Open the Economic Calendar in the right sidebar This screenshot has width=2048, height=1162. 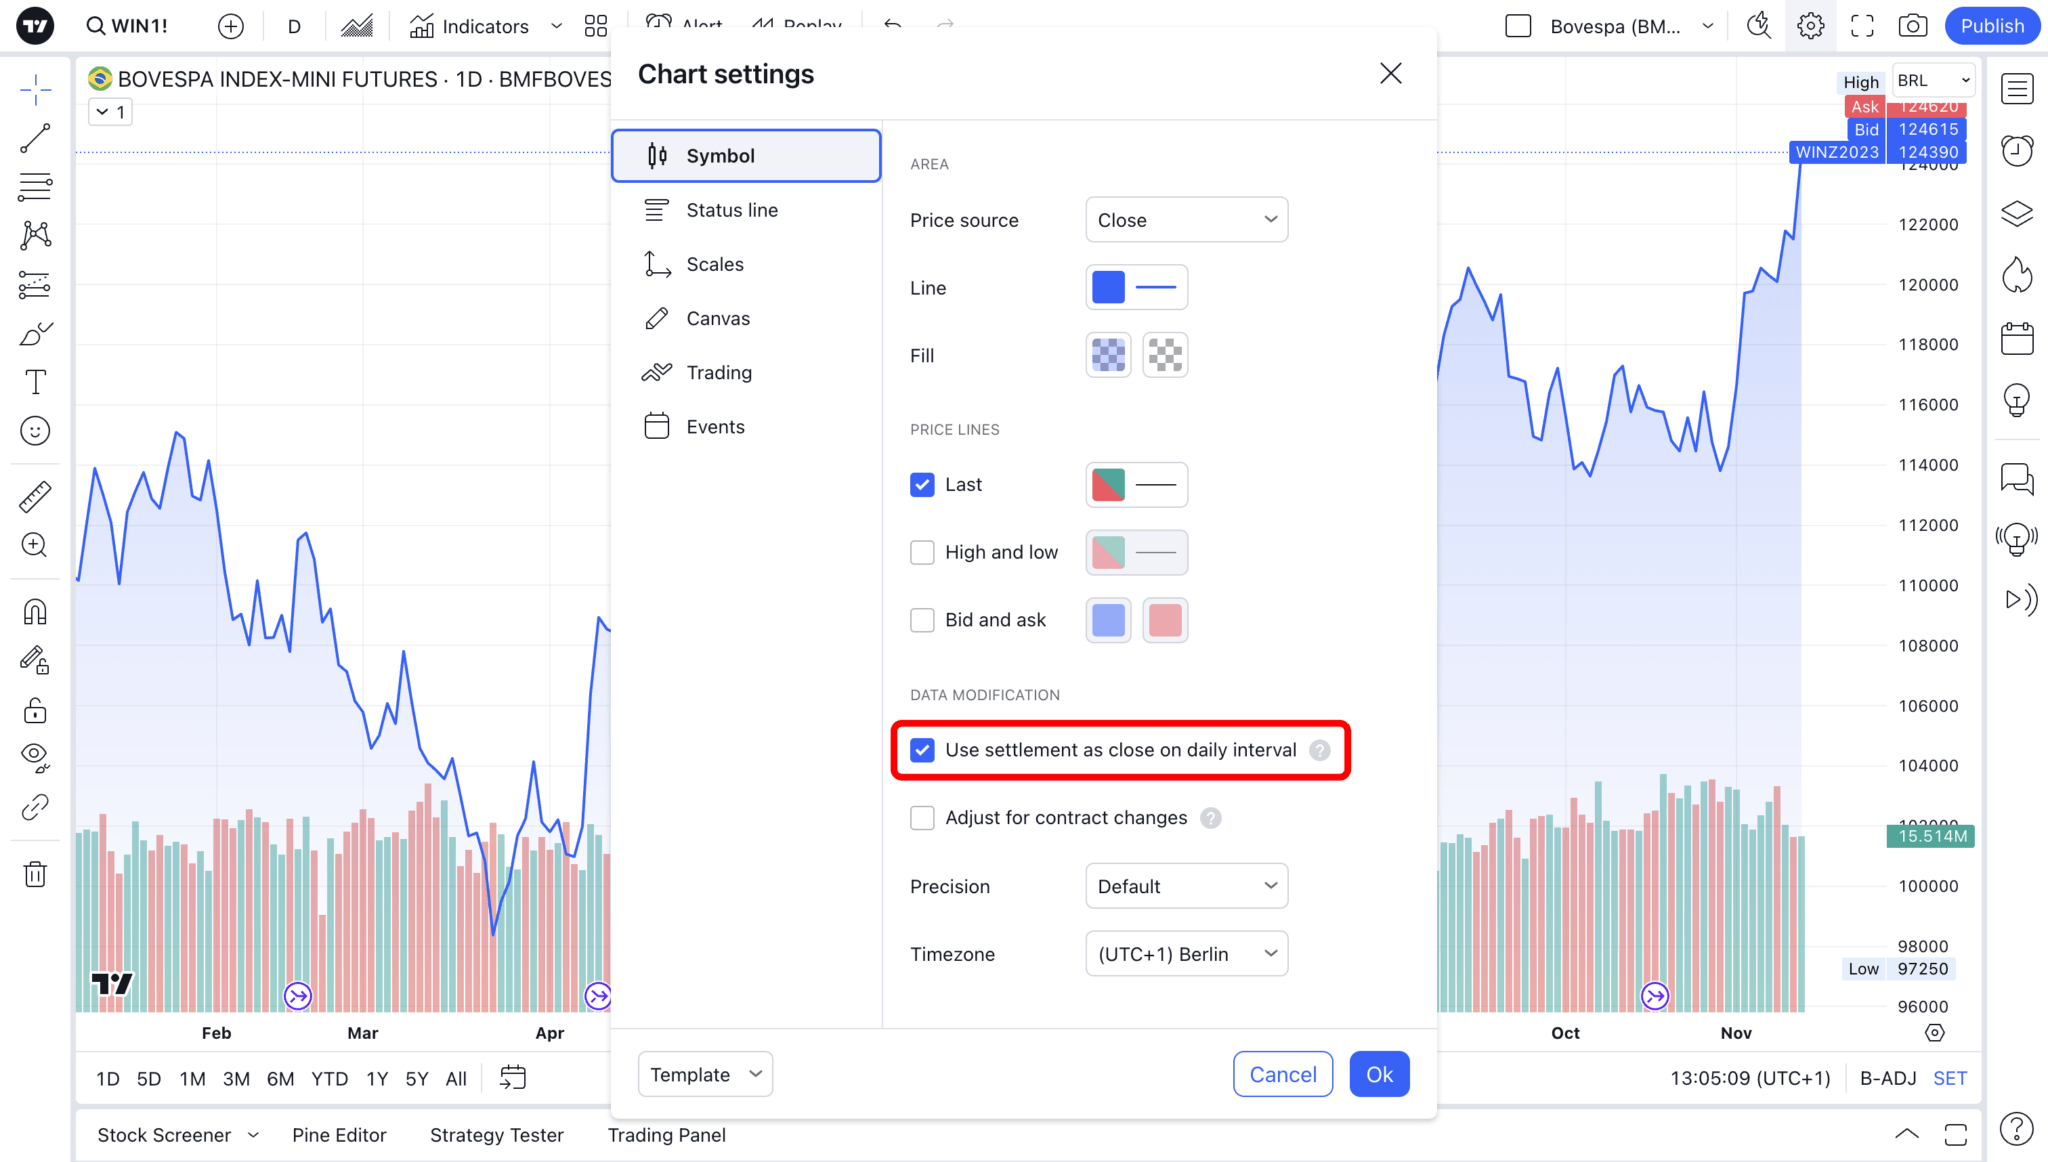click(2018, 338)
